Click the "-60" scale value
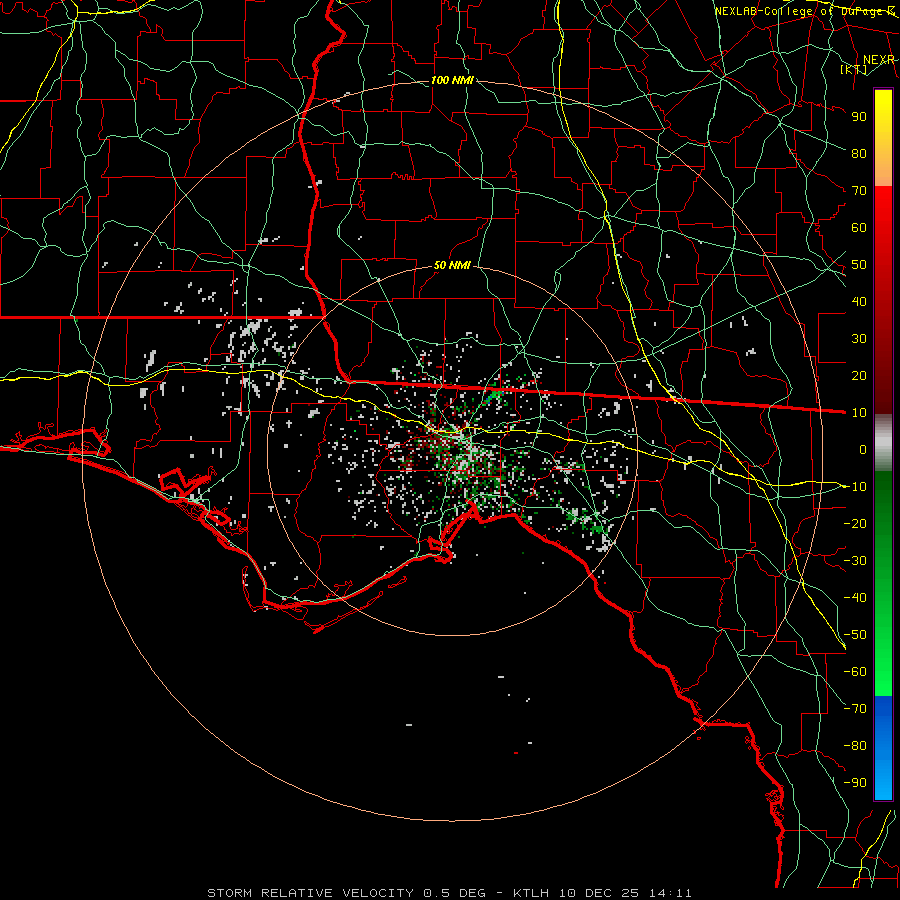This screenshot has width=900, height=900. (855, 672)
